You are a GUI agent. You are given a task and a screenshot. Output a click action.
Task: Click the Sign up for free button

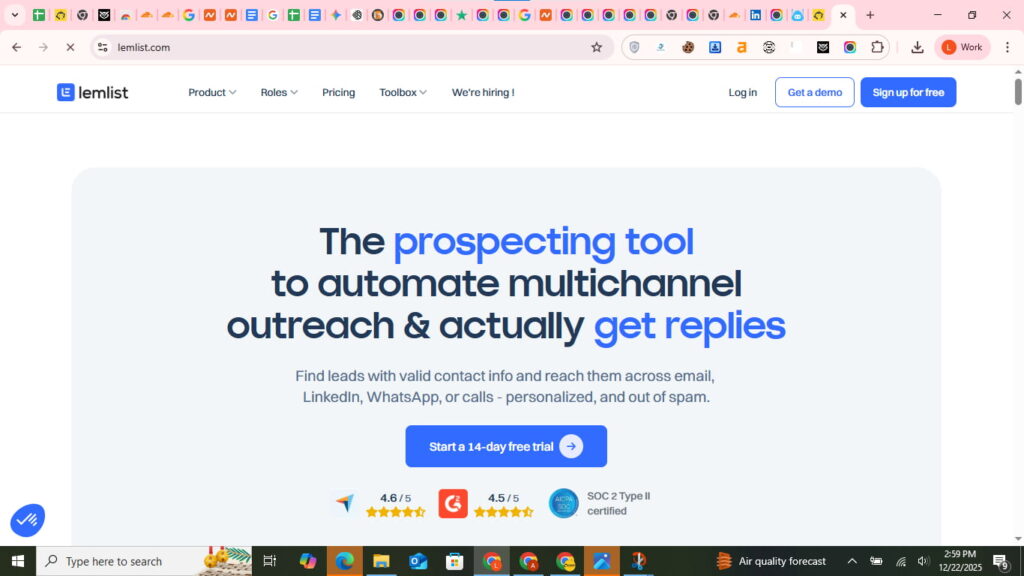click(x=908, y=92)
